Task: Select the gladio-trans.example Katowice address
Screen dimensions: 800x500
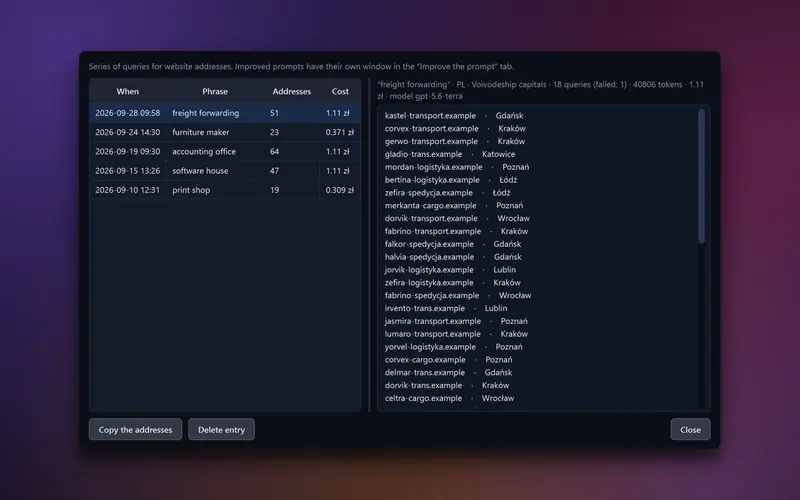Action: pos(449,154)
